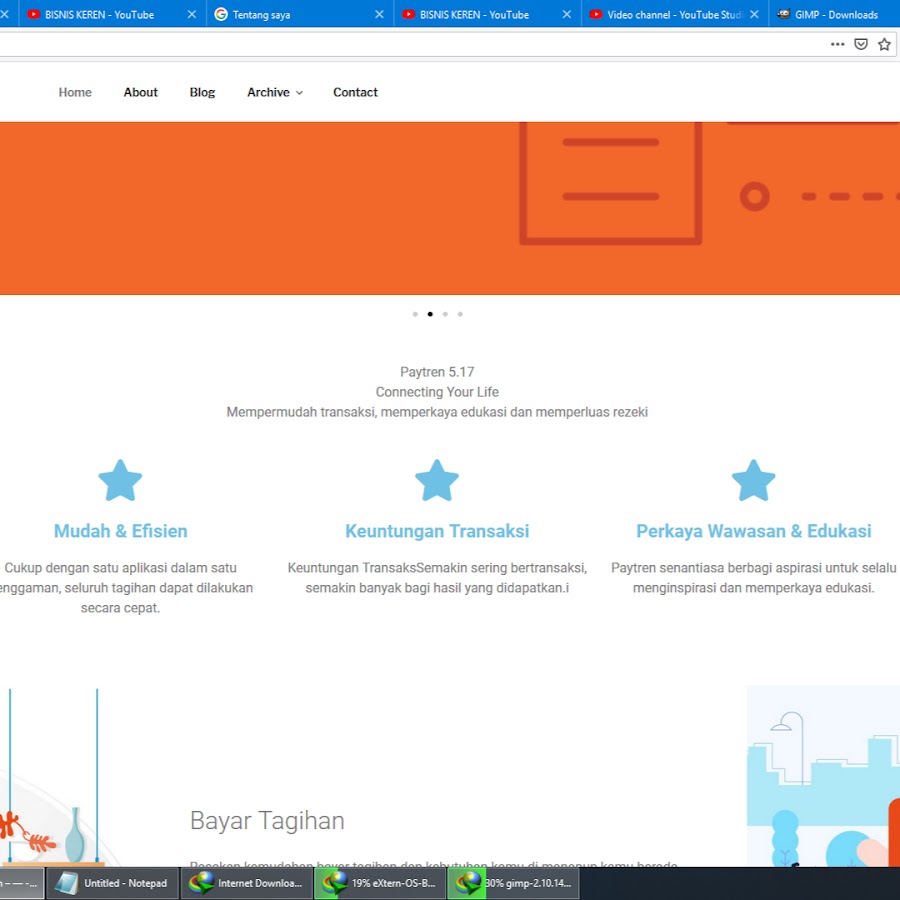The image size is (900, 900).
Task: Close the Tentang saya tab
Action: click(379, 14)
